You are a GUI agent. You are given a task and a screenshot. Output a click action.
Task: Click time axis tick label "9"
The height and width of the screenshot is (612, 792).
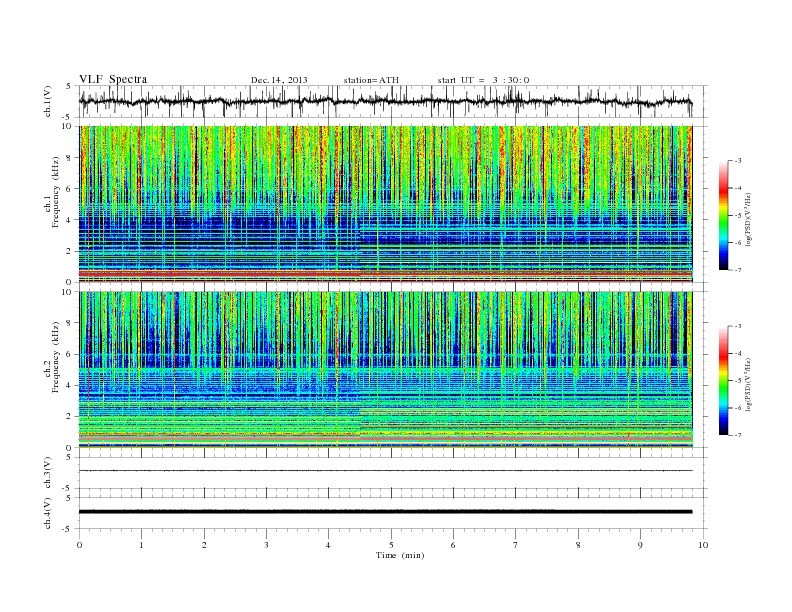640,545
